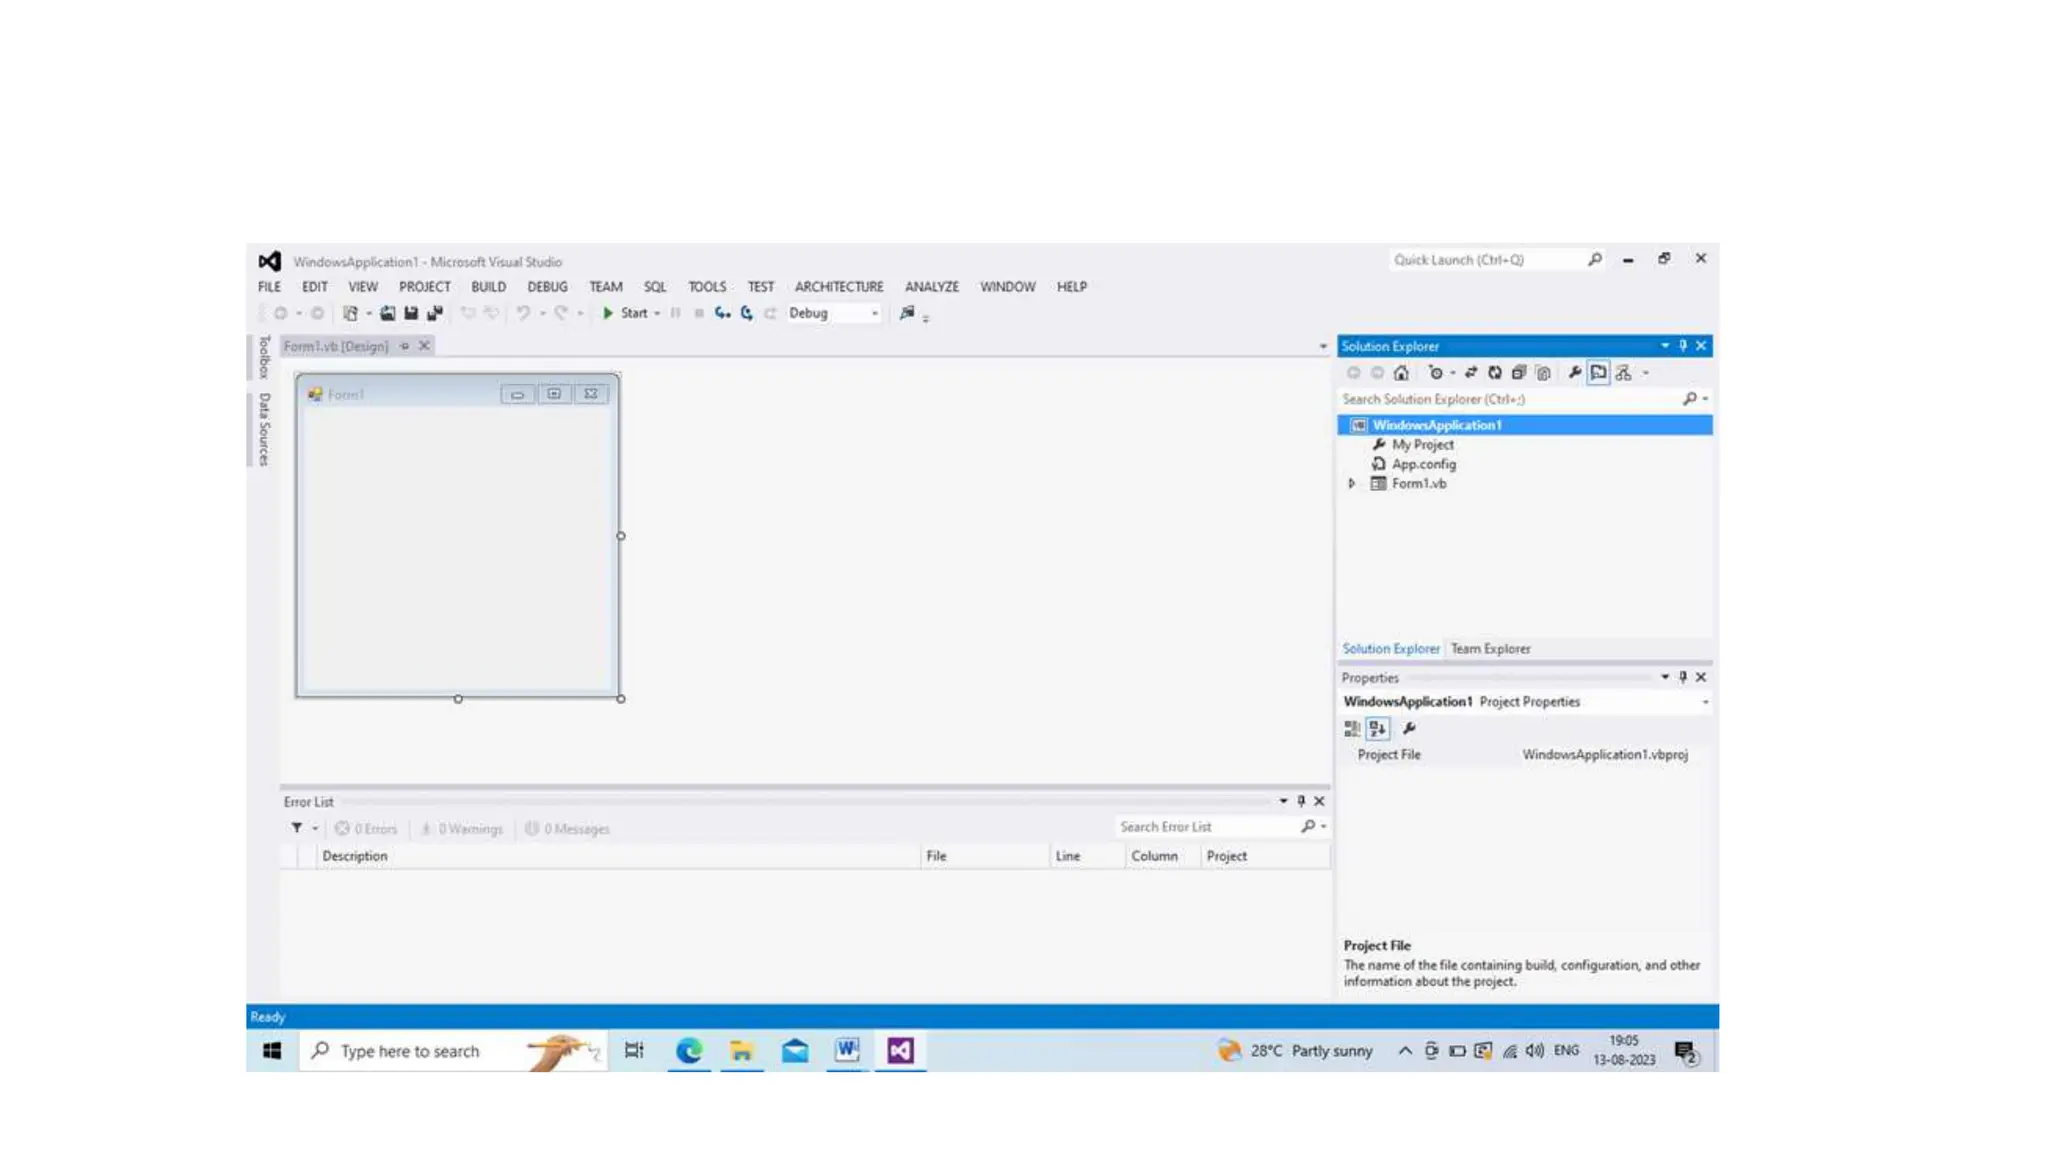Switch Properties grid to Alphabetical sorting

click(1378, 729)
